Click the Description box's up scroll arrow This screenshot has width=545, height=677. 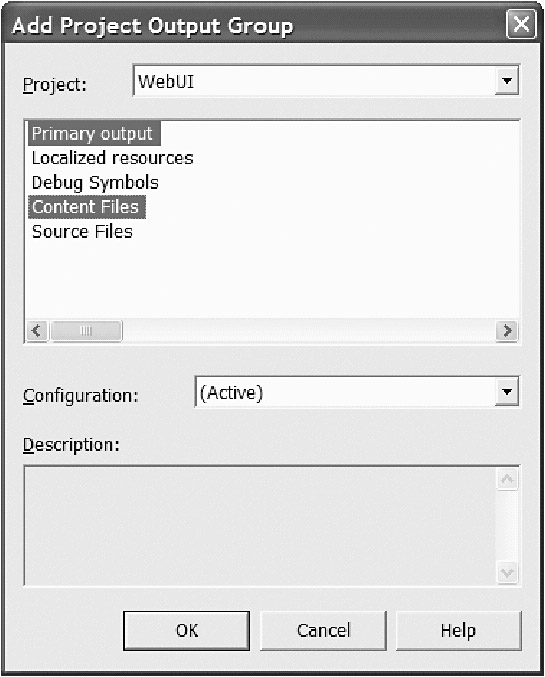click(x=507, y=479)
